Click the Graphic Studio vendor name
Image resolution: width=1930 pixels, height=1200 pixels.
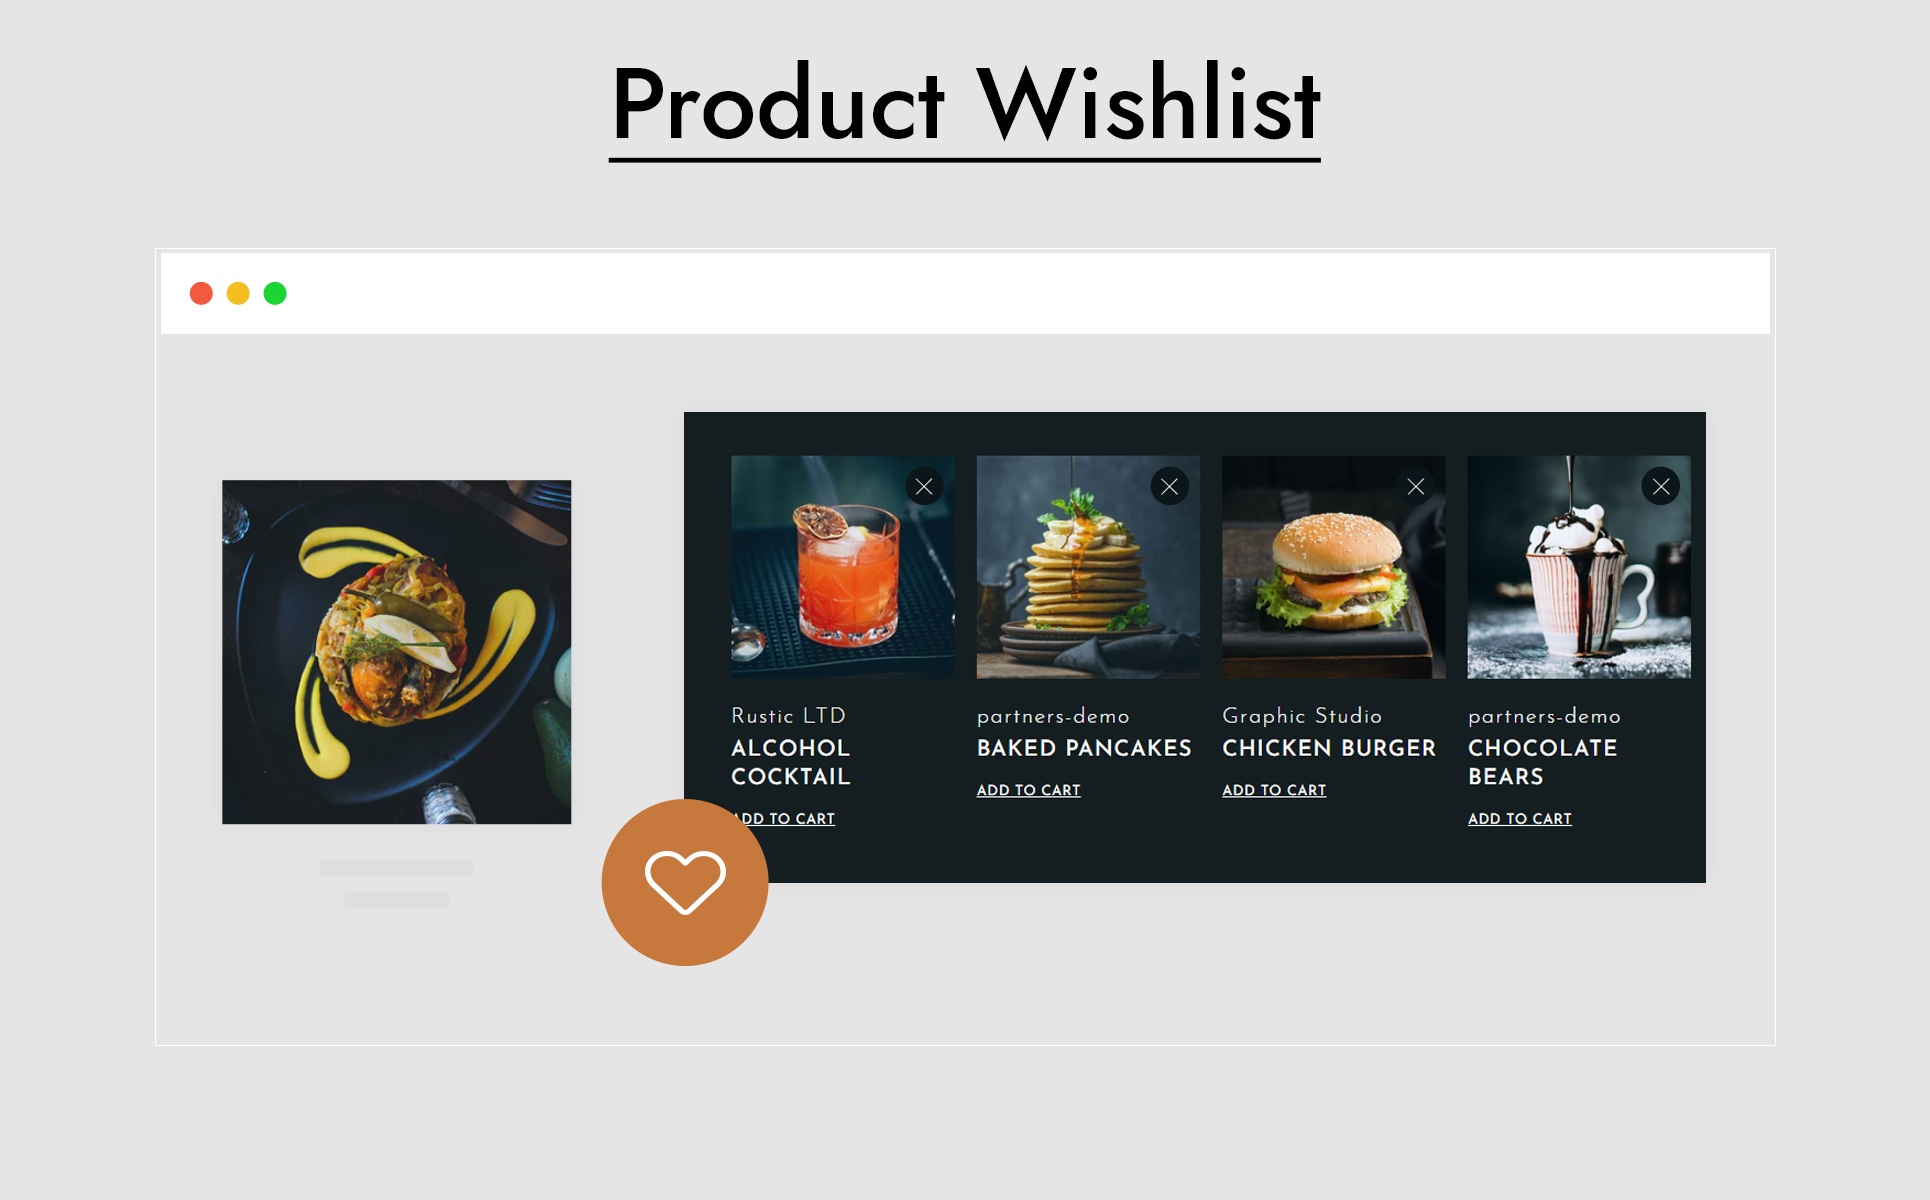click(x=1302, y=716)
